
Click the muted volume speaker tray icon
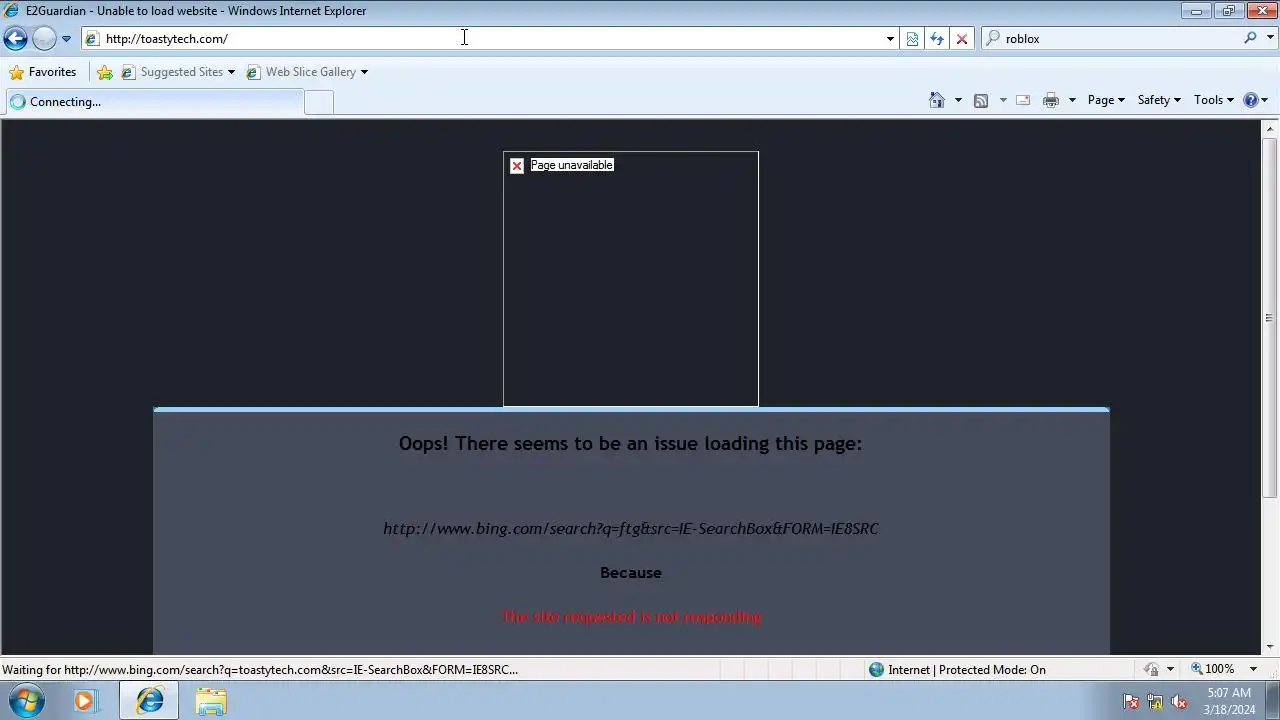[x=1179, y=702]
